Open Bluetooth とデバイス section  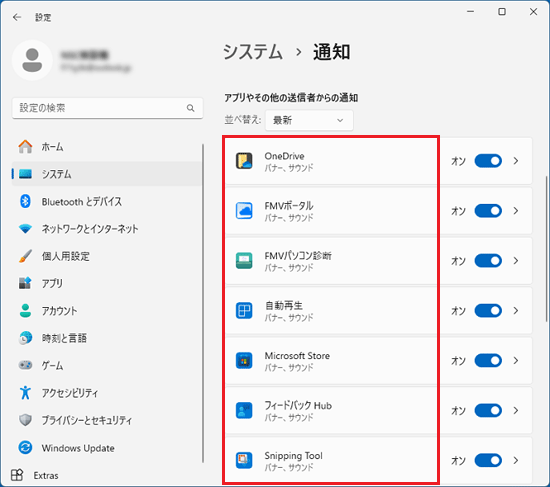tap(107, 201)
